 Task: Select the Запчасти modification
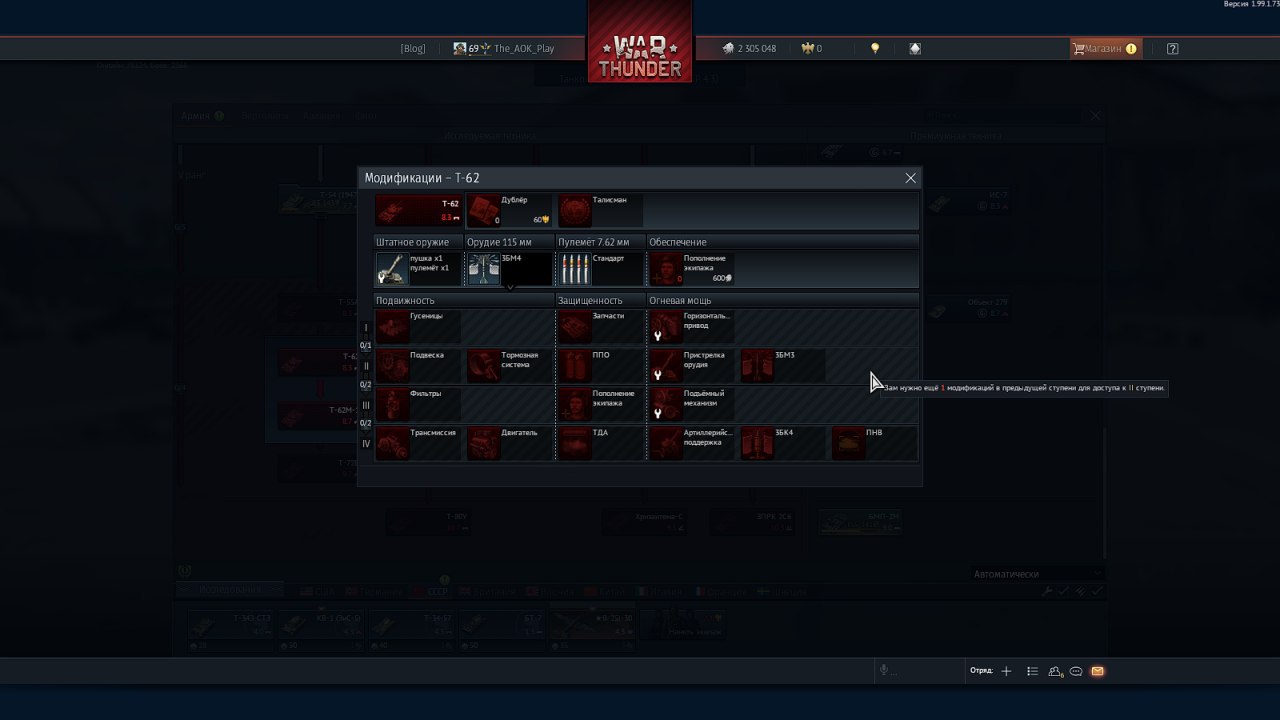(x=601, y=327)
